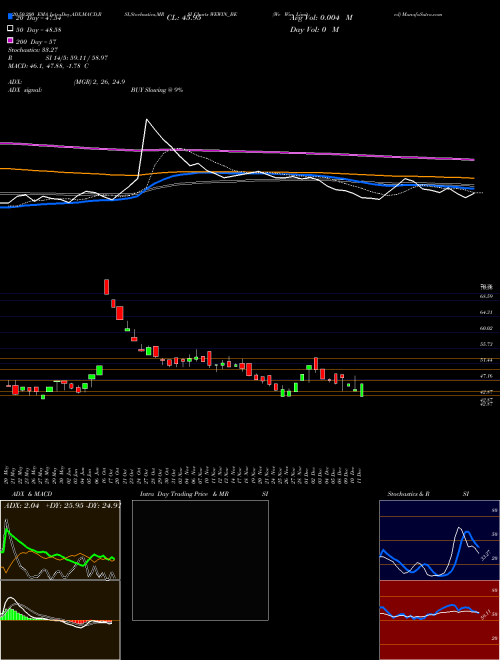Click the 47.16 price axis label
Viewport: 500px width, 660px height.
[x=486, y=375]
